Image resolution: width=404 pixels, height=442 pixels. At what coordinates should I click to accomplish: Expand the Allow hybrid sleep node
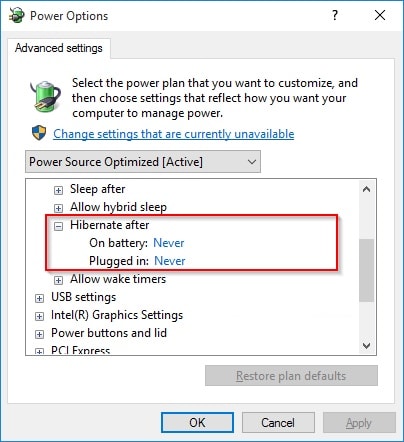[58, 208]
